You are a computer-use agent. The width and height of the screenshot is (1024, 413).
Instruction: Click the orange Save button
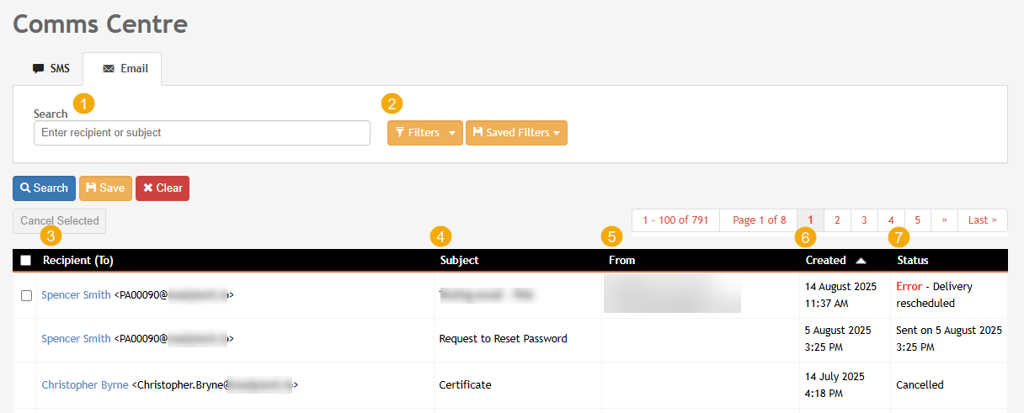click(105, 188)
